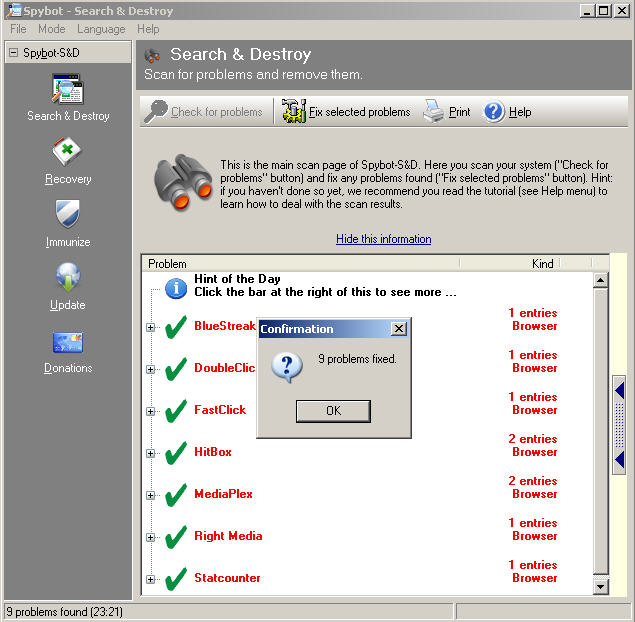The height and width of the screenshot is (622, 635).
Task: Click the Print printer icon
Action: tap(433, 111)
